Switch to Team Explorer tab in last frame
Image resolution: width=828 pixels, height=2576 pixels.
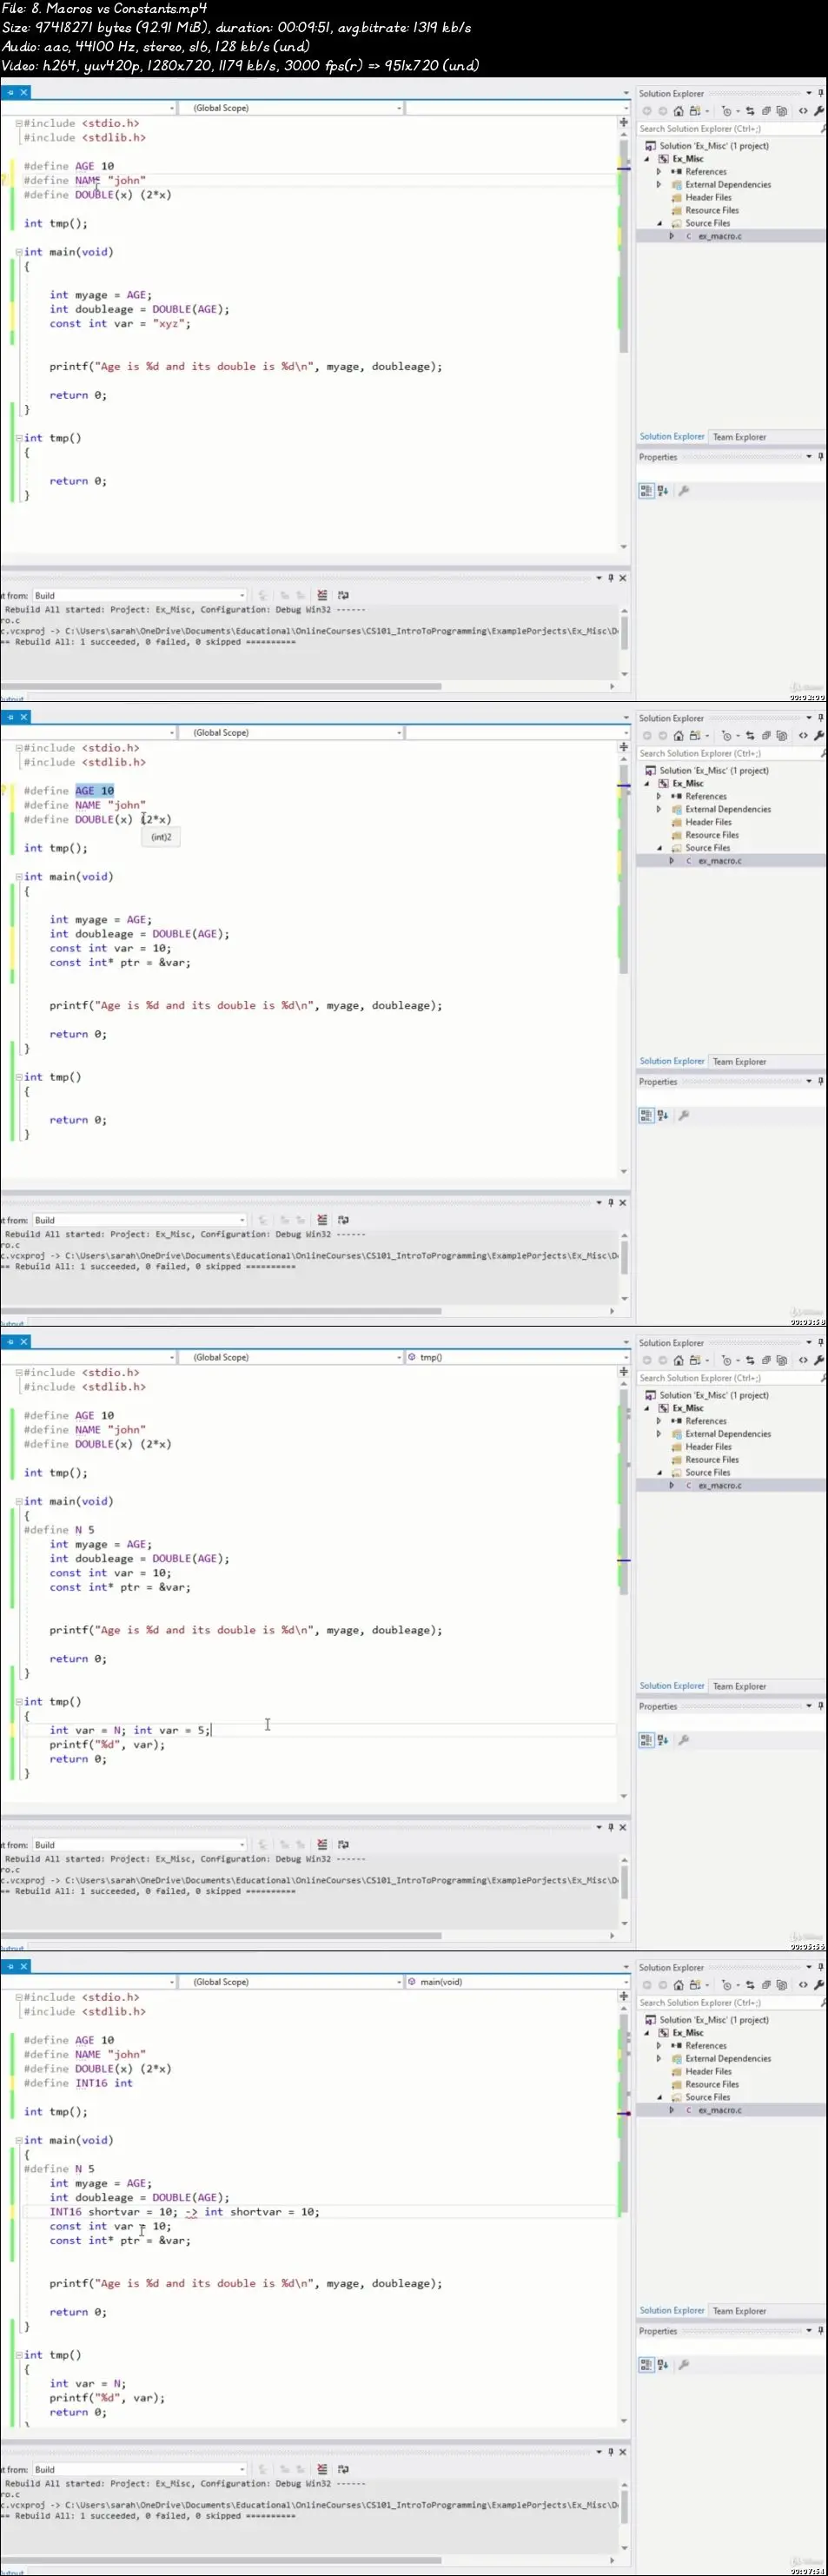coord(739,2311)
